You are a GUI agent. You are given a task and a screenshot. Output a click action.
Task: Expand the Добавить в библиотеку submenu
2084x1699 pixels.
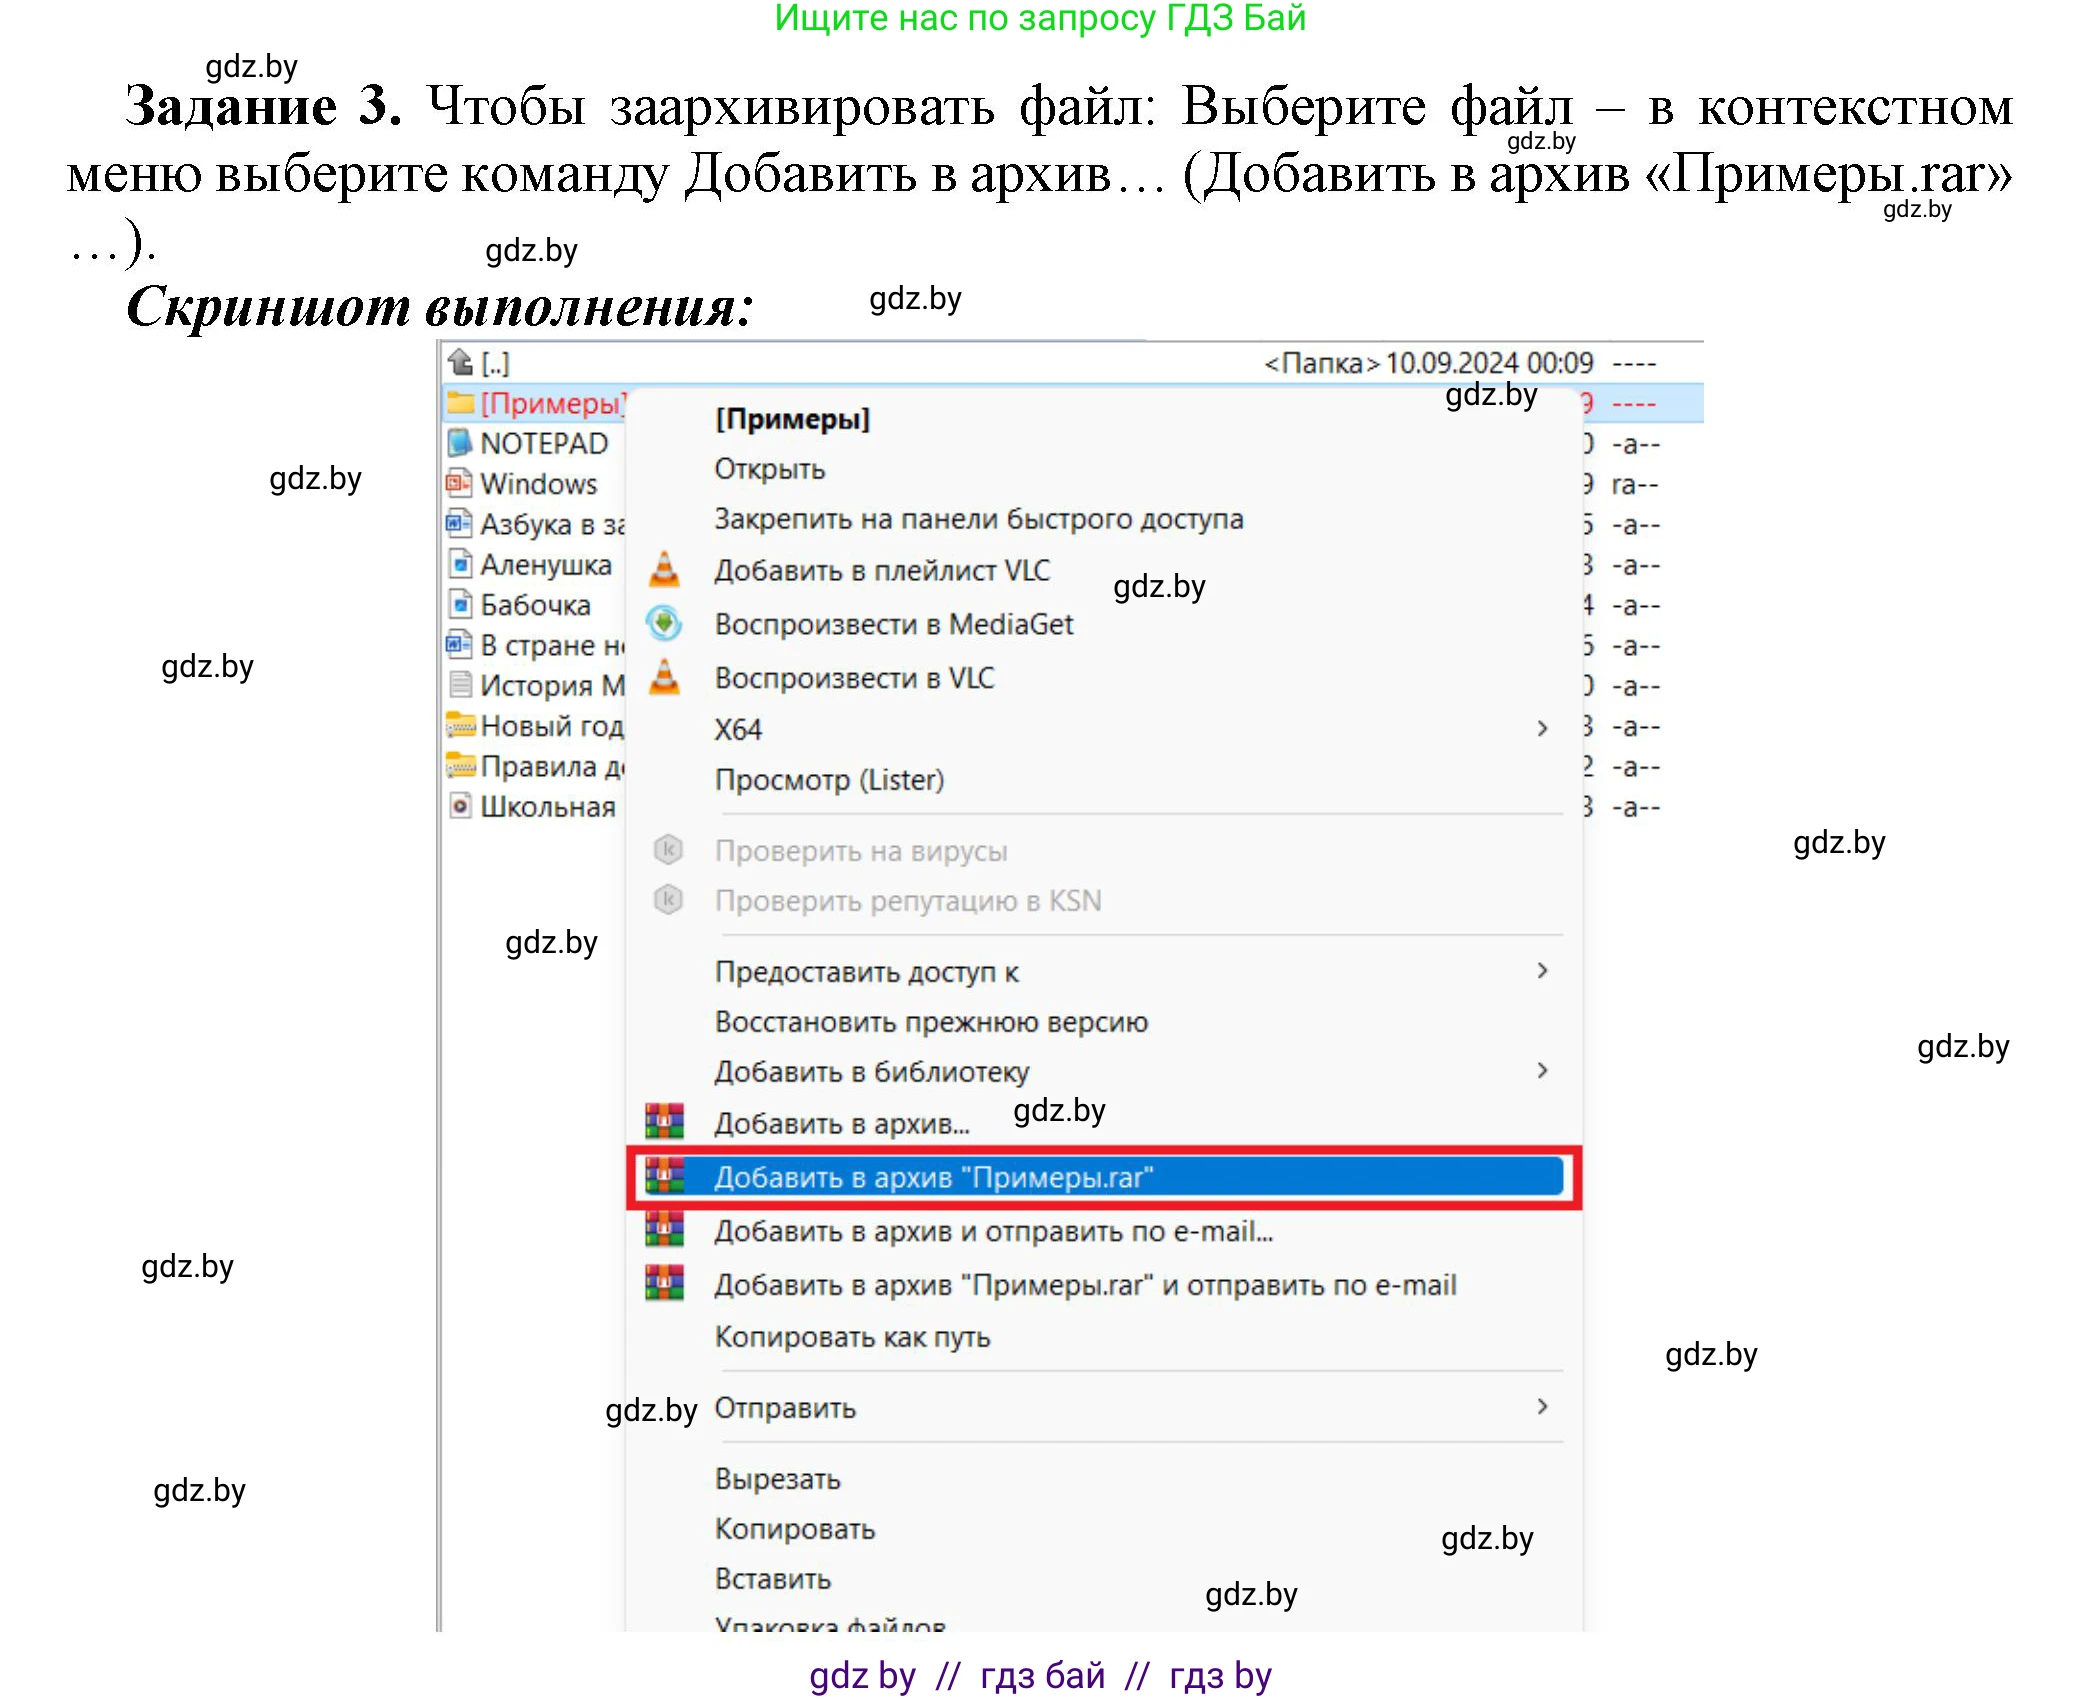[x=1540, y=1071]
